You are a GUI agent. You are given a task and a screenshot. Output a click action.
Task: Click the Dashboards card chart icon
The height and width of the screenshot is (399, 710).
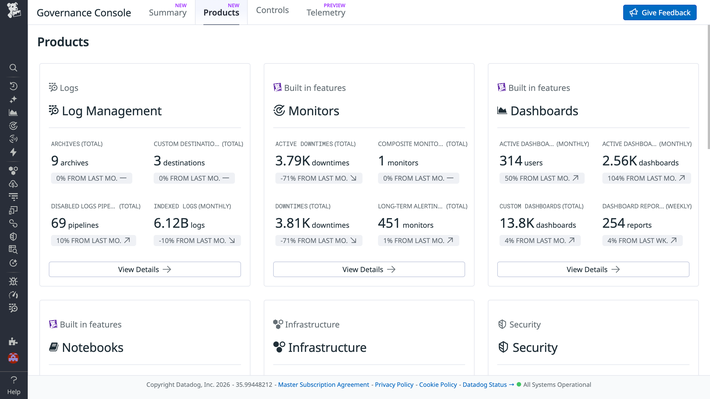[502, 110]
